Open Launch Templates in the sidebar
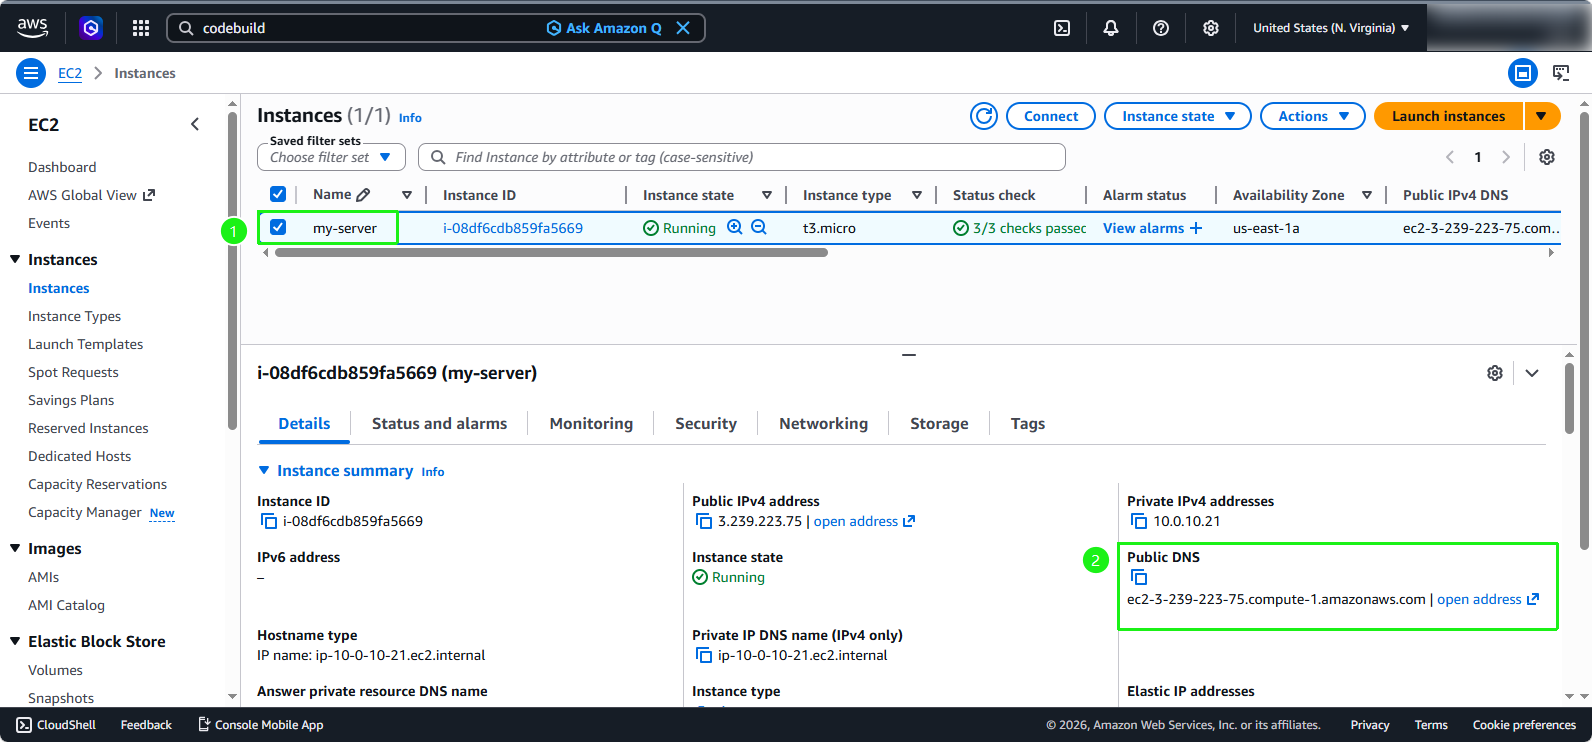The width and height of the screenshot is (1592, 742). pyautogui.click(x=85, y=344)
